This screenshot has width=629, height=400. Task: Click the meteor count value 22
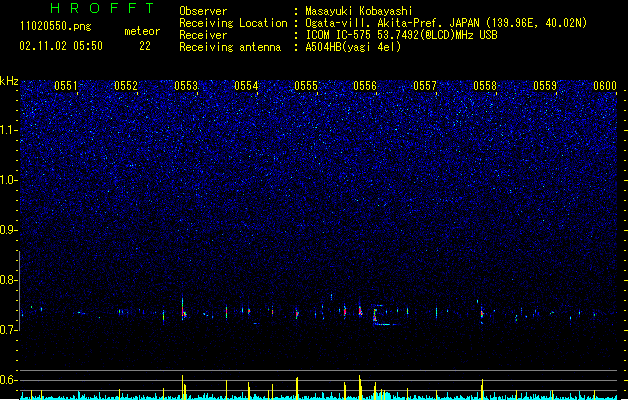click(145, 46)
